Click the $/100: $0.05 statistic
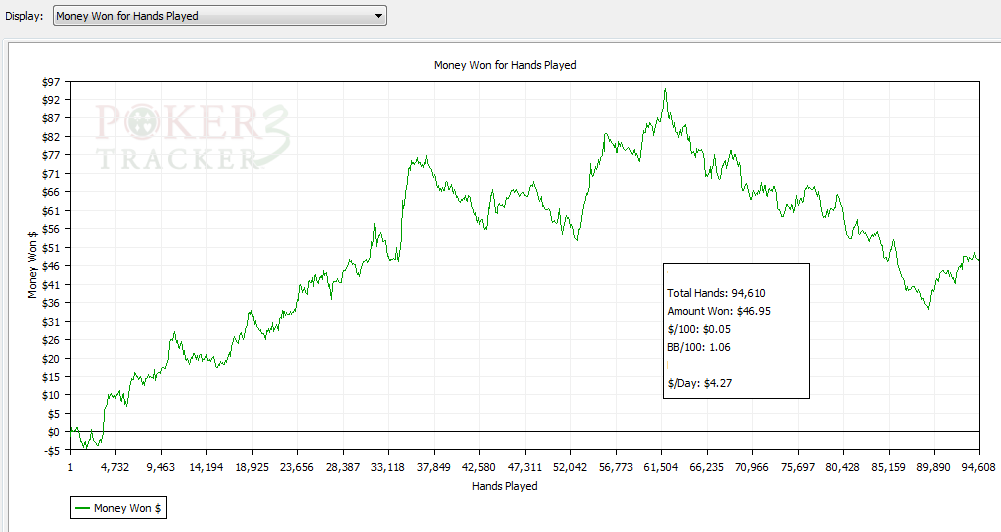1001x532 pixels. tap(700, 329)
